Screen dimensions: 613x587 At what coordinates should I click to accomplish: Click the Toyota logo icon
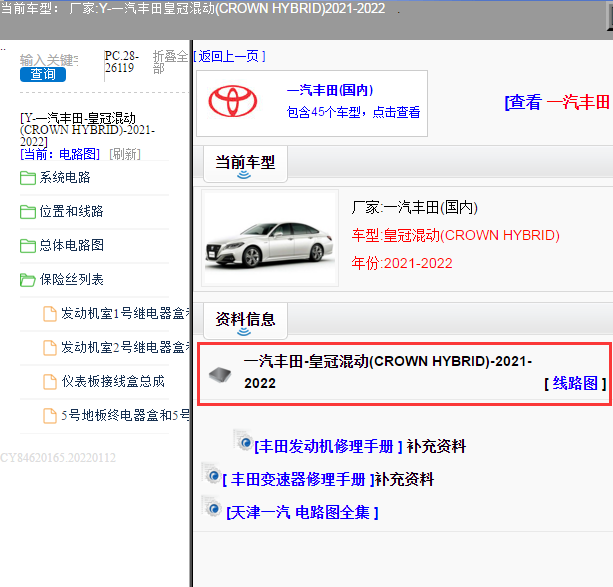click(x=233, y=101)
